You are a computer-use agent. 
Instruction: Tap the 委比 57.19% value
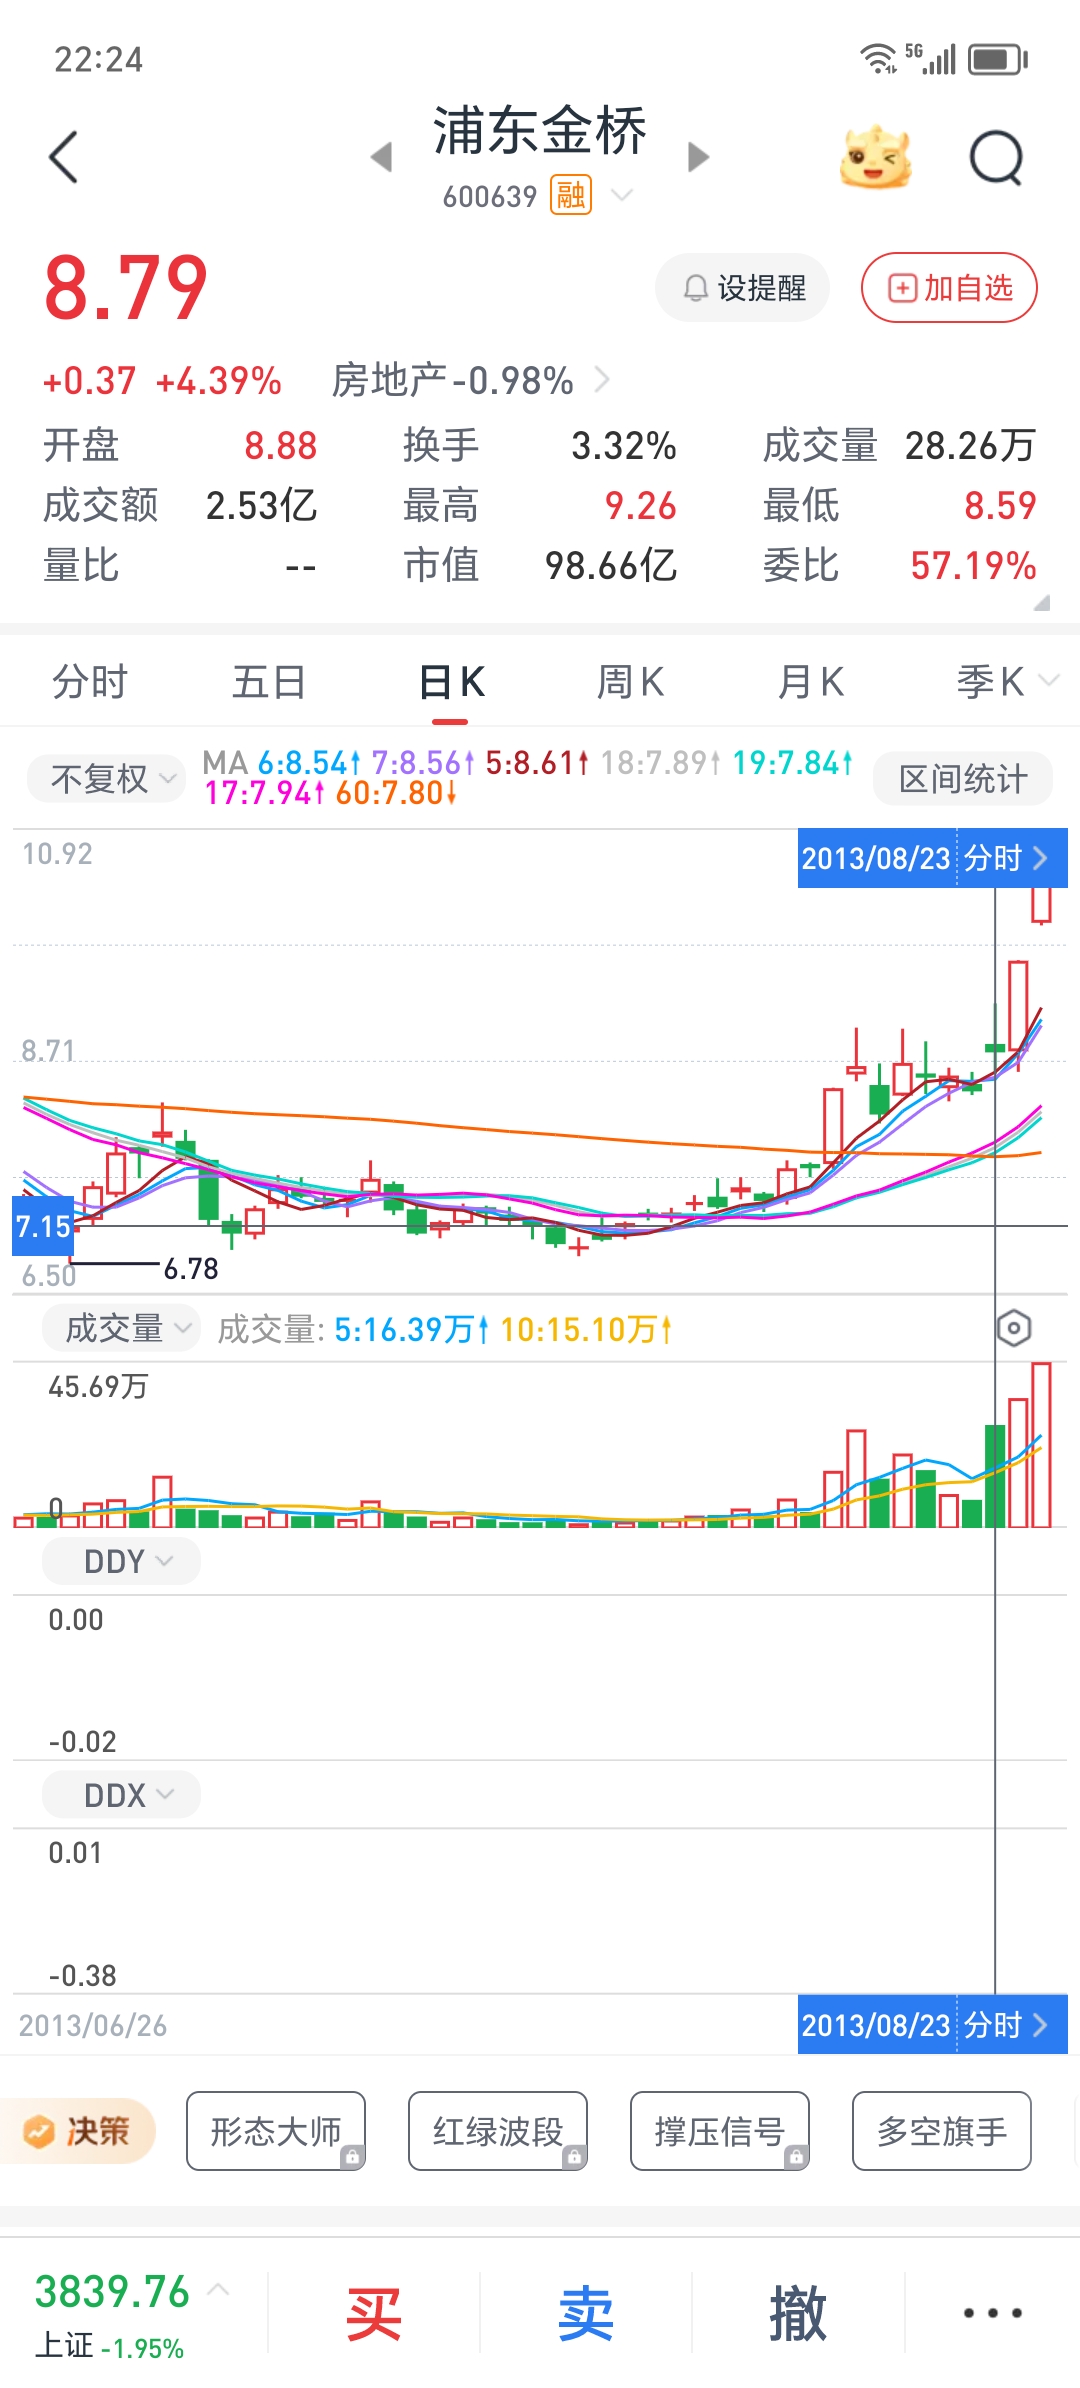(973, 566)
